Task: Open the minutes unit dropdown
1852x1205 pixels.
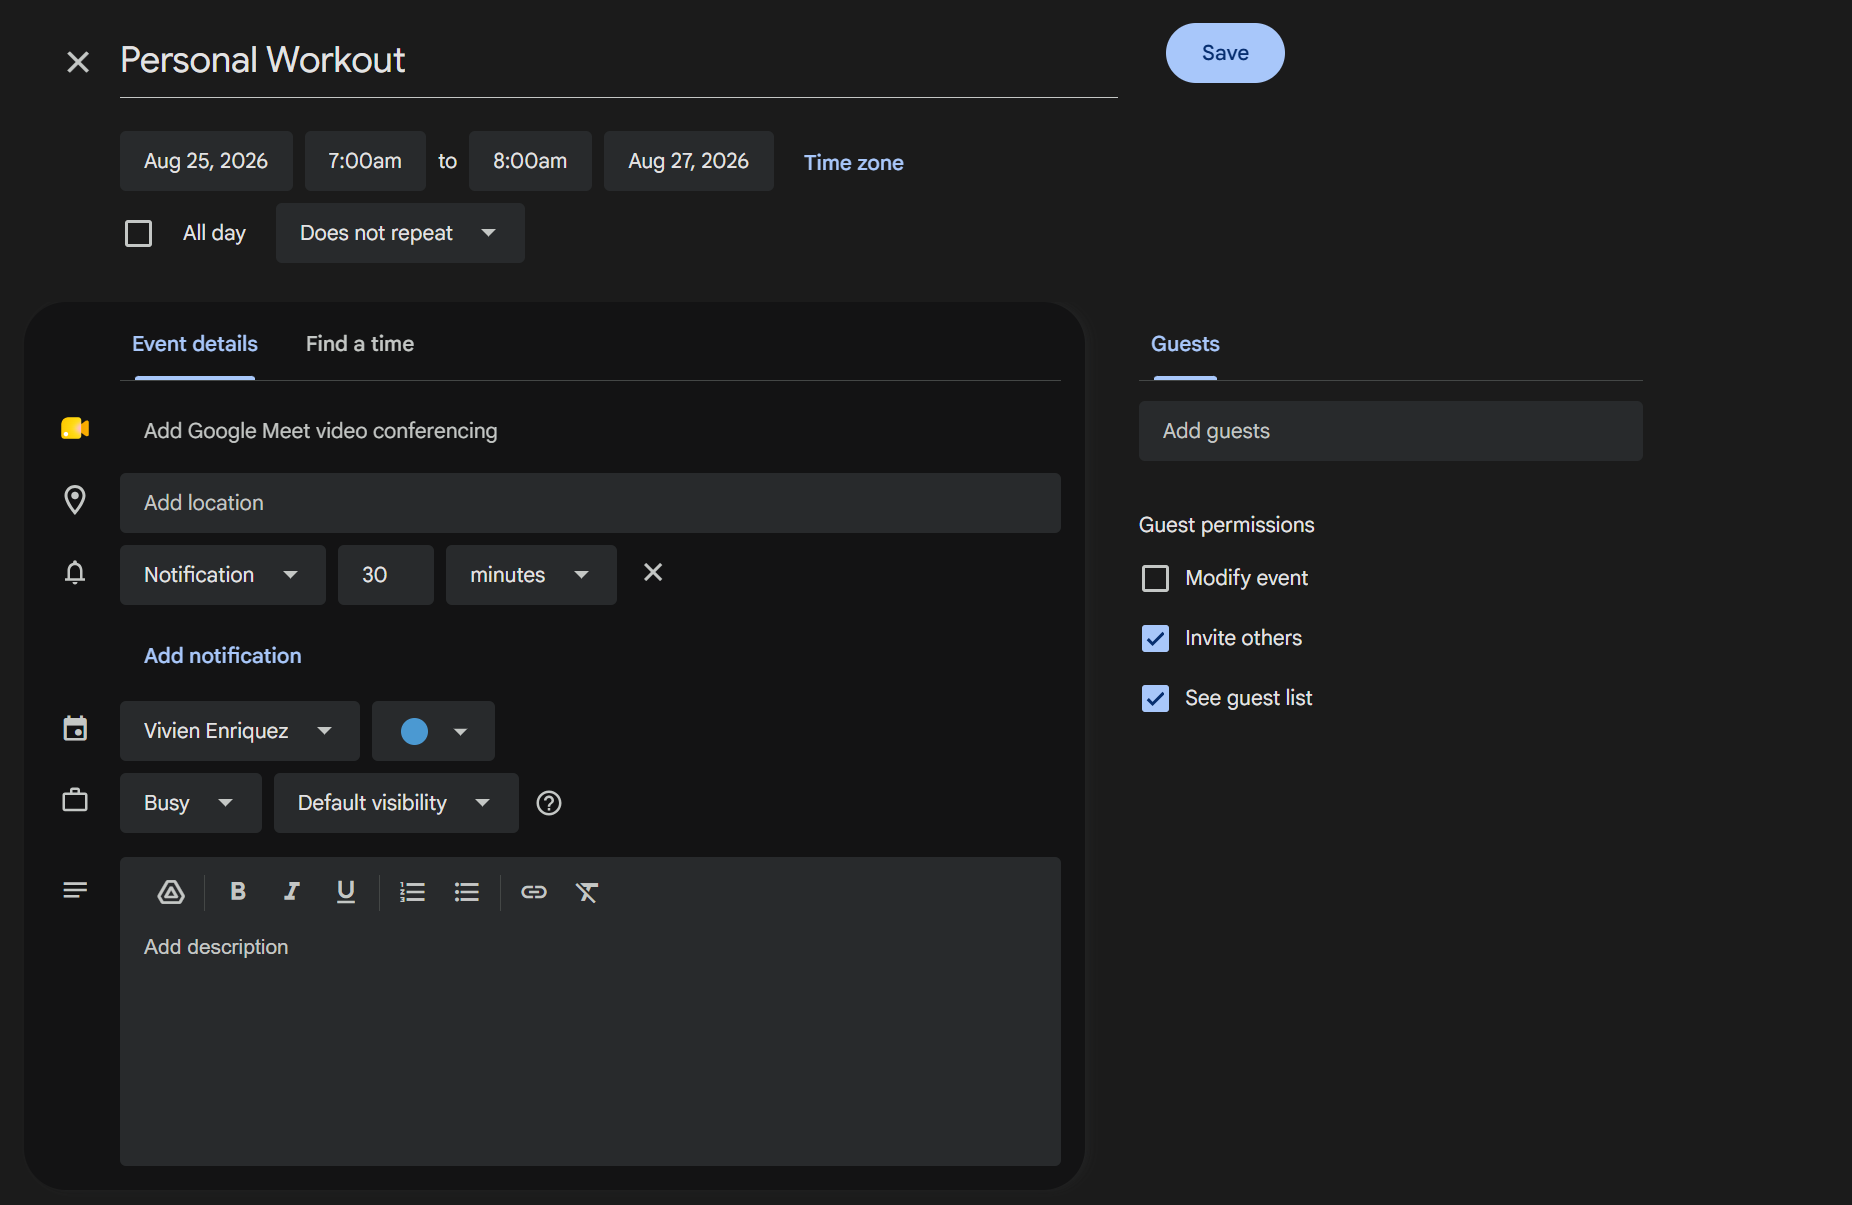Action: (x=531, y=575)
